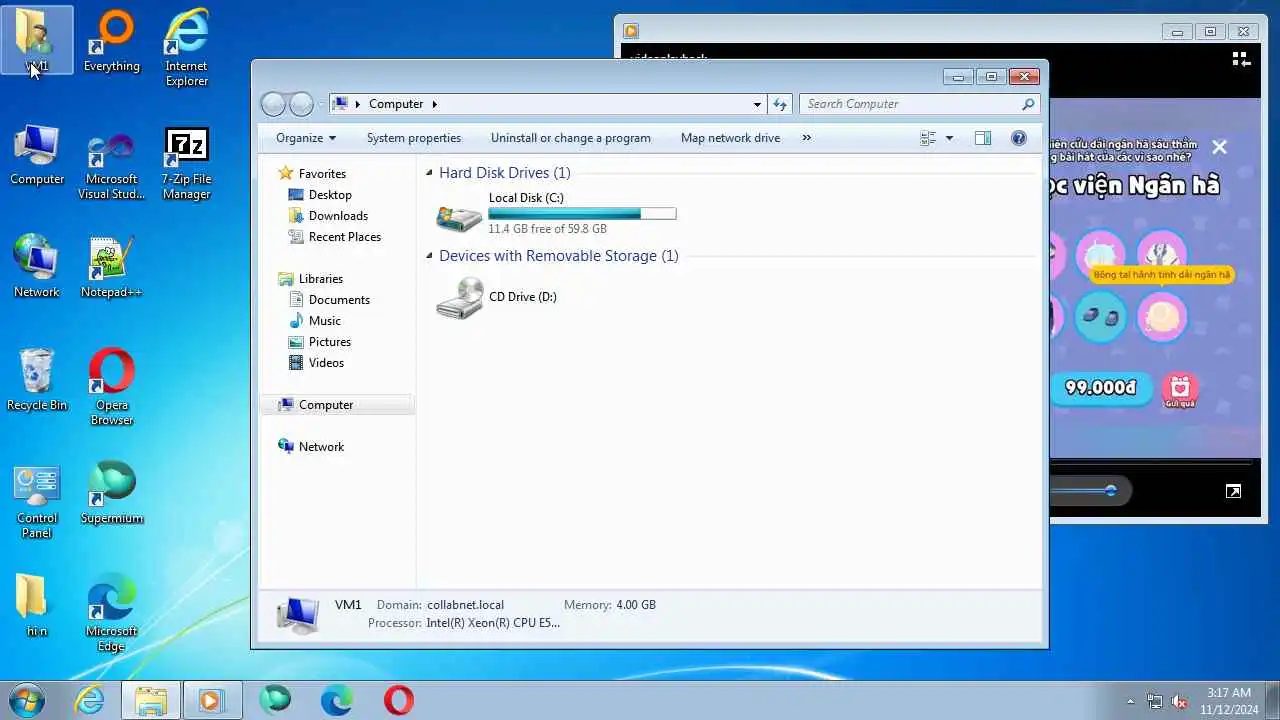Go back in Explorer navigation
This screenshot has height=720, width=1280.
click(273, 104)
